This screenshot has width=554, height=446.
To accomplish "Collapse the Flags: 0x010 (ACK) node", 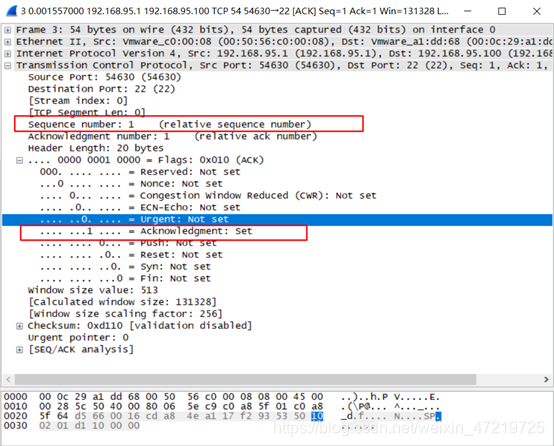I will pos(19,160).
